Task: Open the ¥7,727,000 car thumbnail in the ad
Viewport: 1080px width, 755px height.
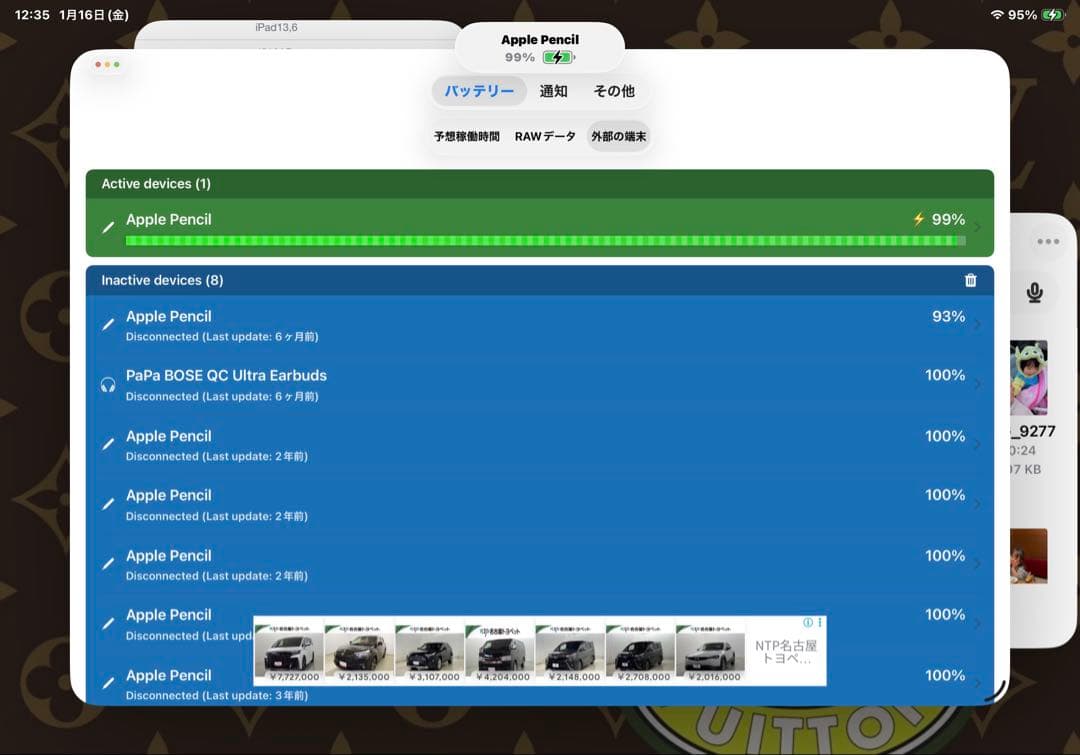Action: (288, 651)
